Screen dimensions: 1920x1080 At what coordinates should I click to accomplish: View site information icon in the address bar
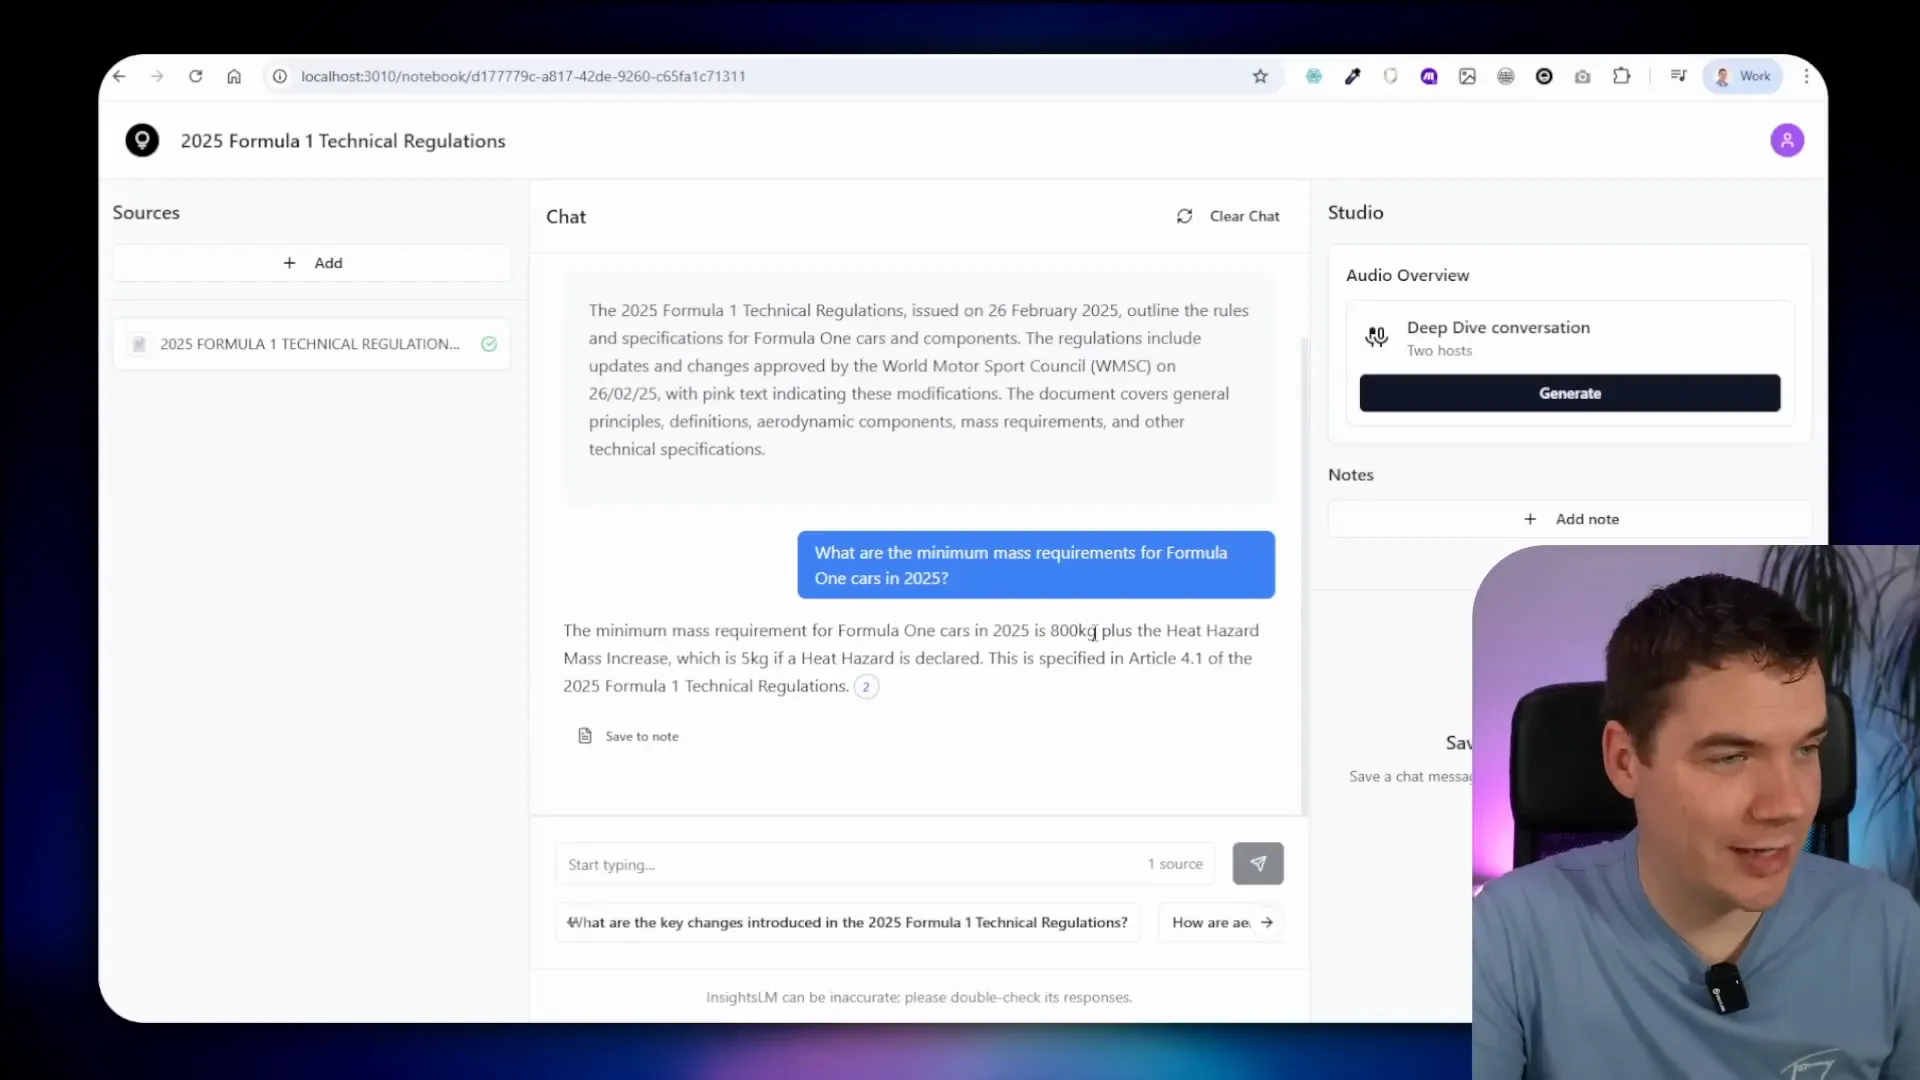pos(280,76)
